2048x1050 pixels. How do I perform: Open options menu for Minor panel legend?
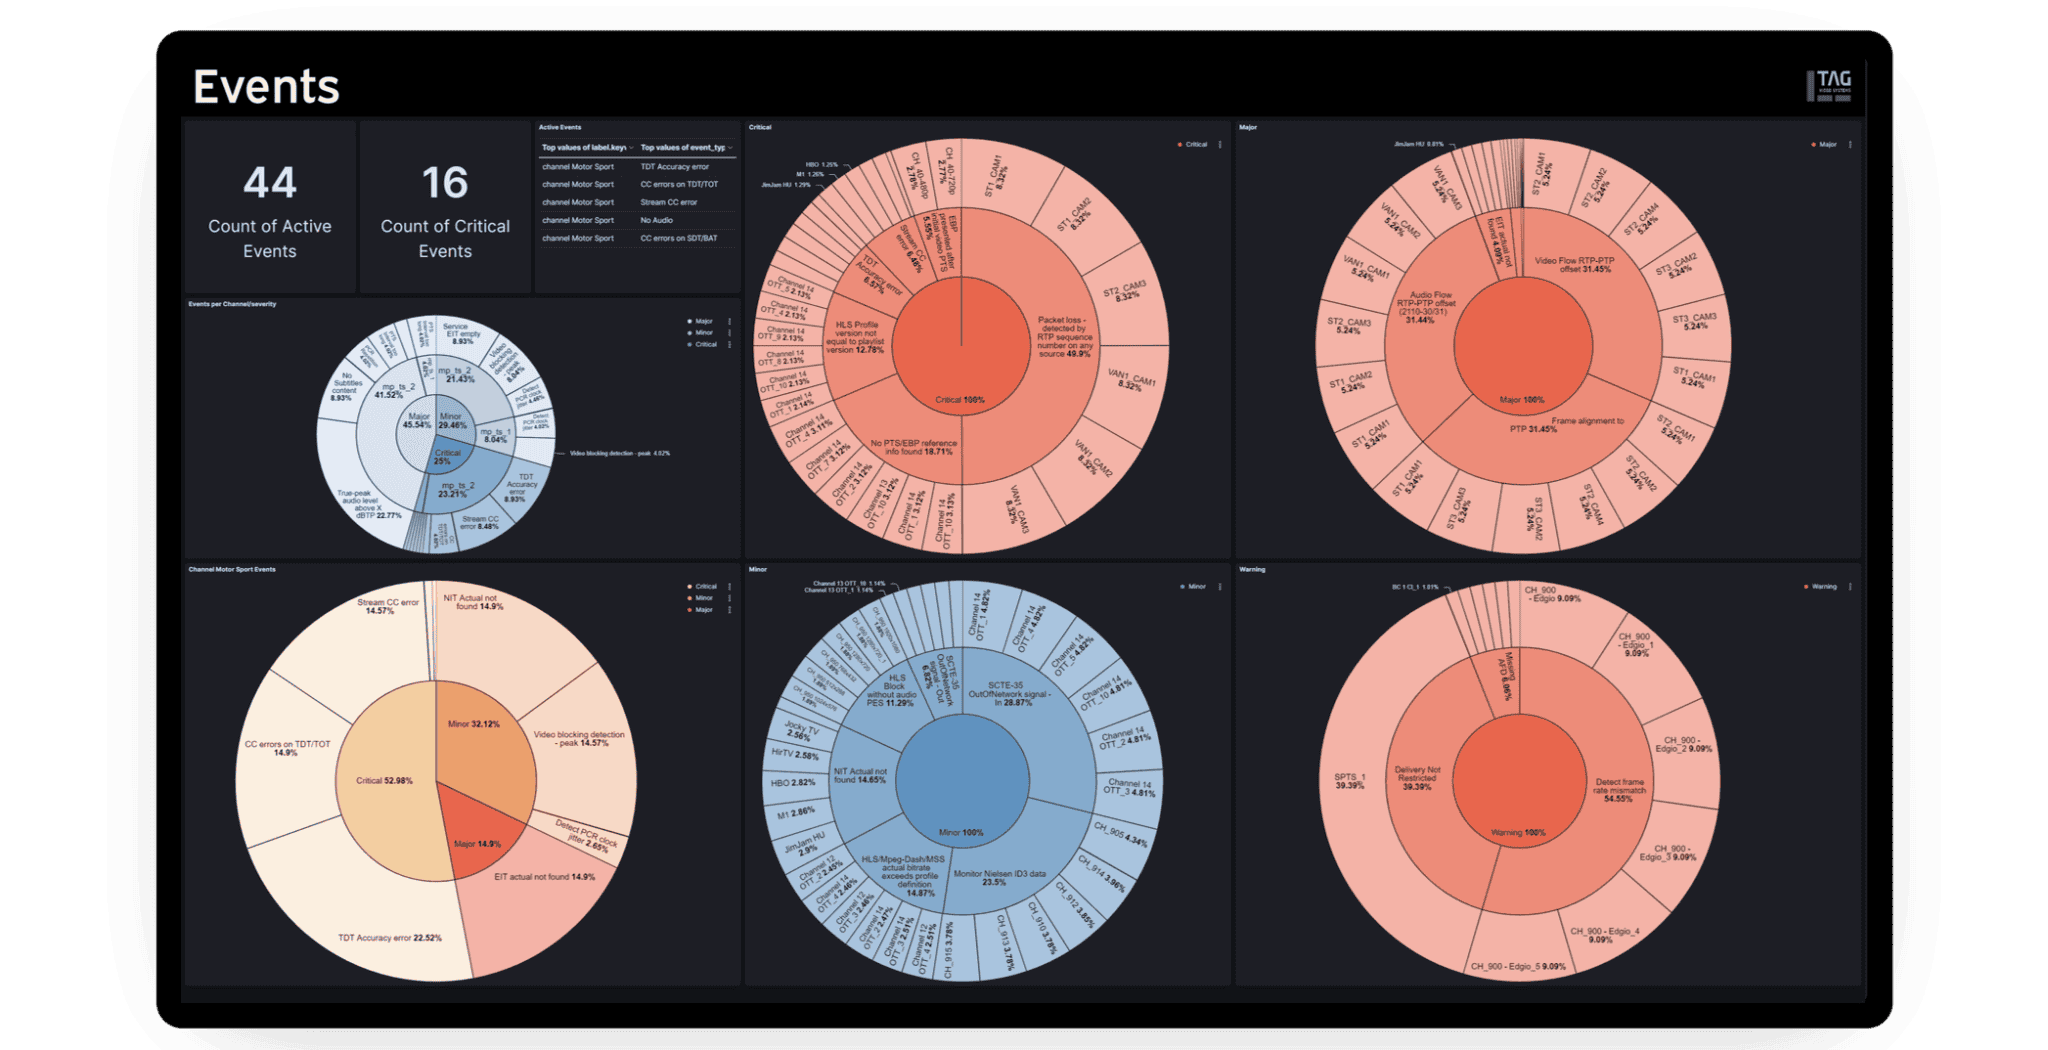(x=1220, y=587)
